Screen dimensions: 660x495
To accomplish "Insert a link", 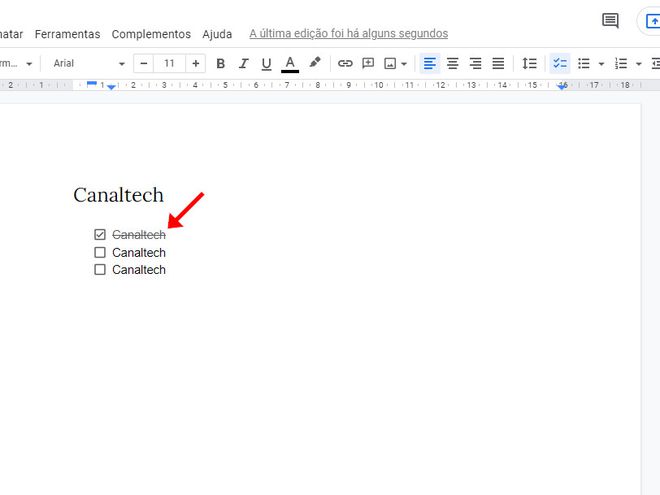I will [345, 64].
